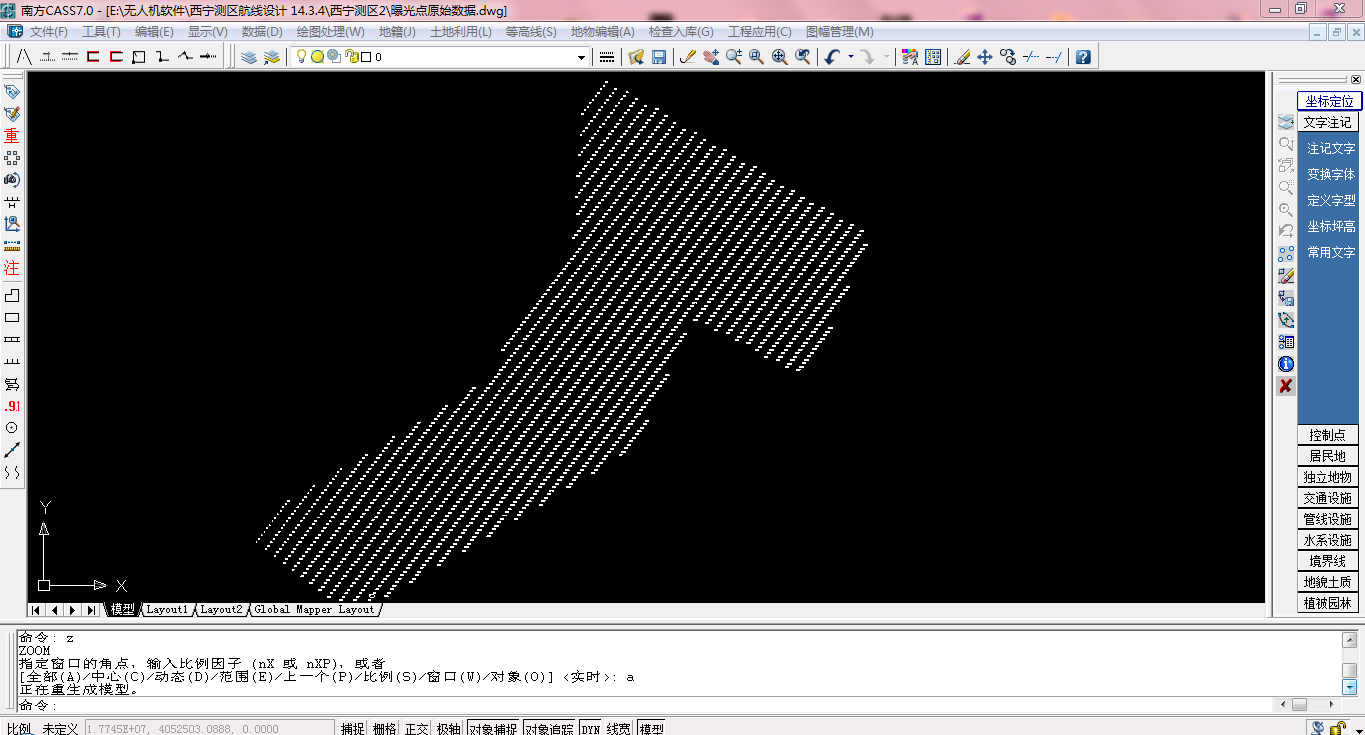
Task: Select 坐标坪高 in the right panel
Action: [x=1331, y=226]
